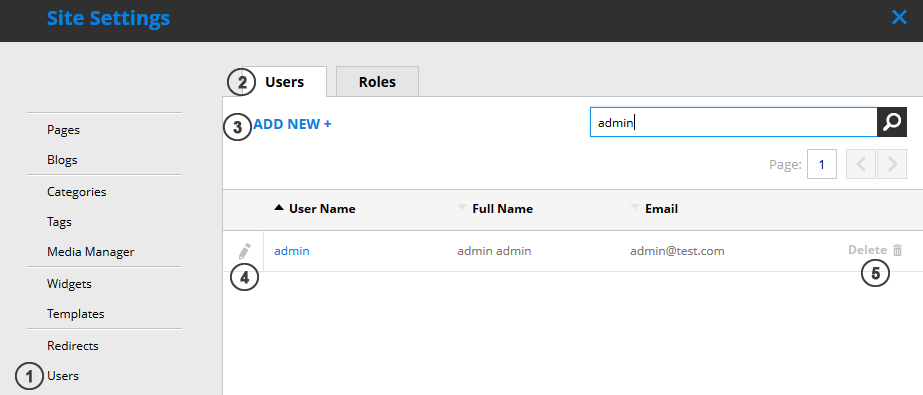Open Tags in sidebar

(59, 222)
